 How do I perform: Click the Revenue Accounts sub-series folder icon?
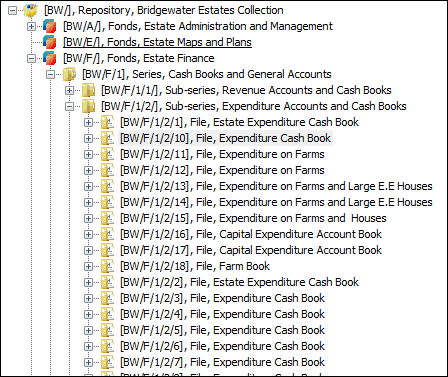tap(88, 90)
